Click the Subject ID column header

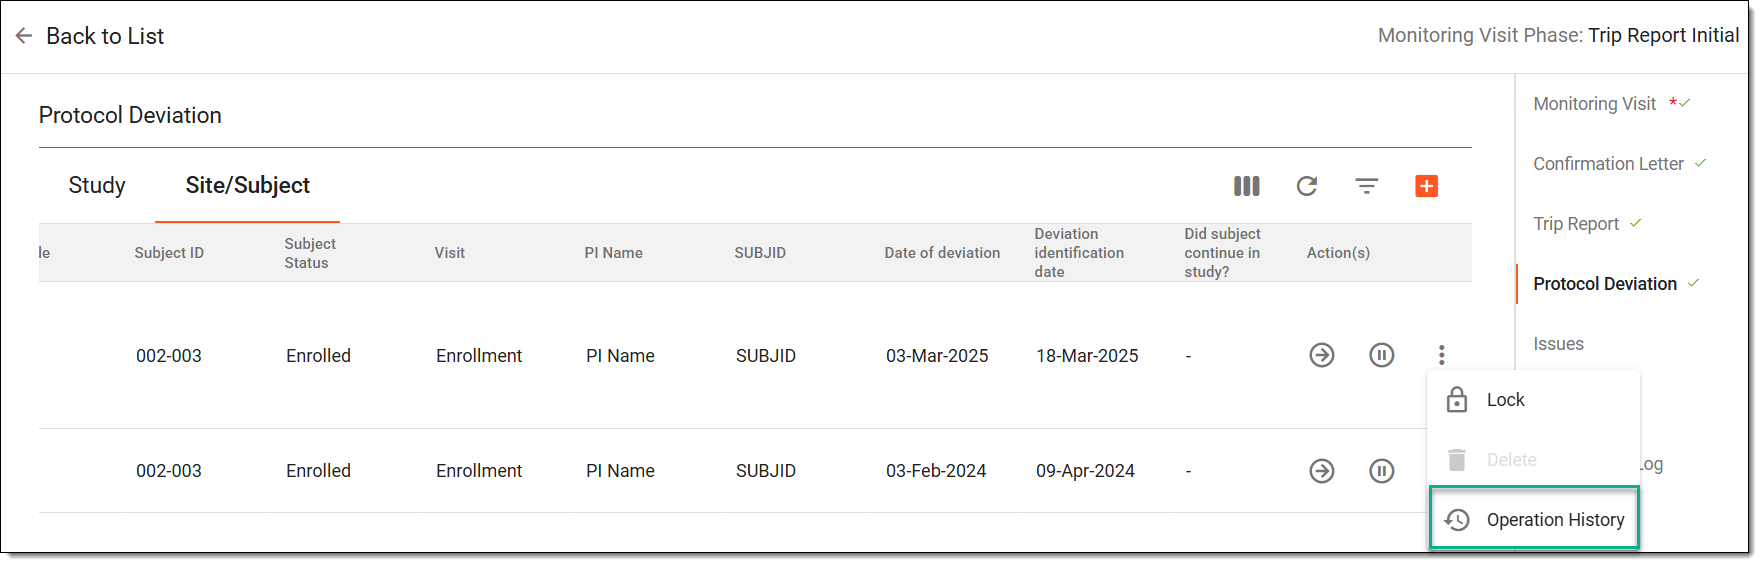(x=169, y=253)
